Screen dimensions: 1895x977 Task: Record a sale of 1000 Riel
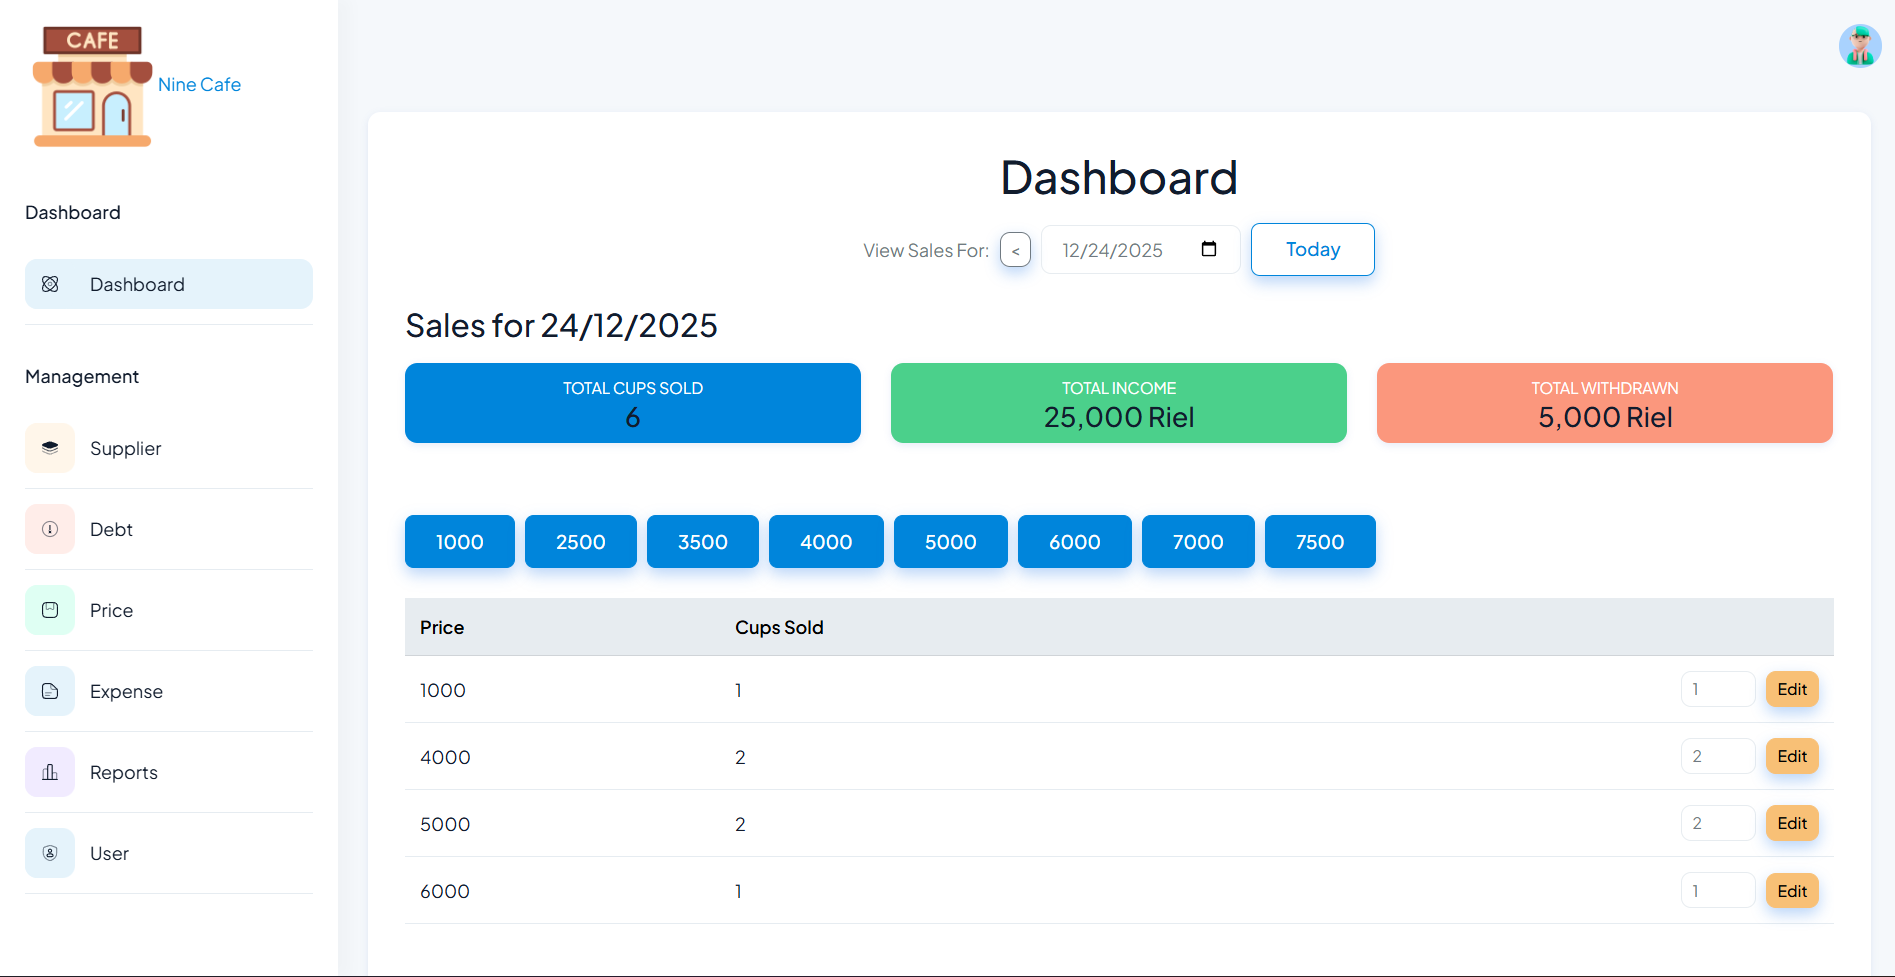click(459, 541)
